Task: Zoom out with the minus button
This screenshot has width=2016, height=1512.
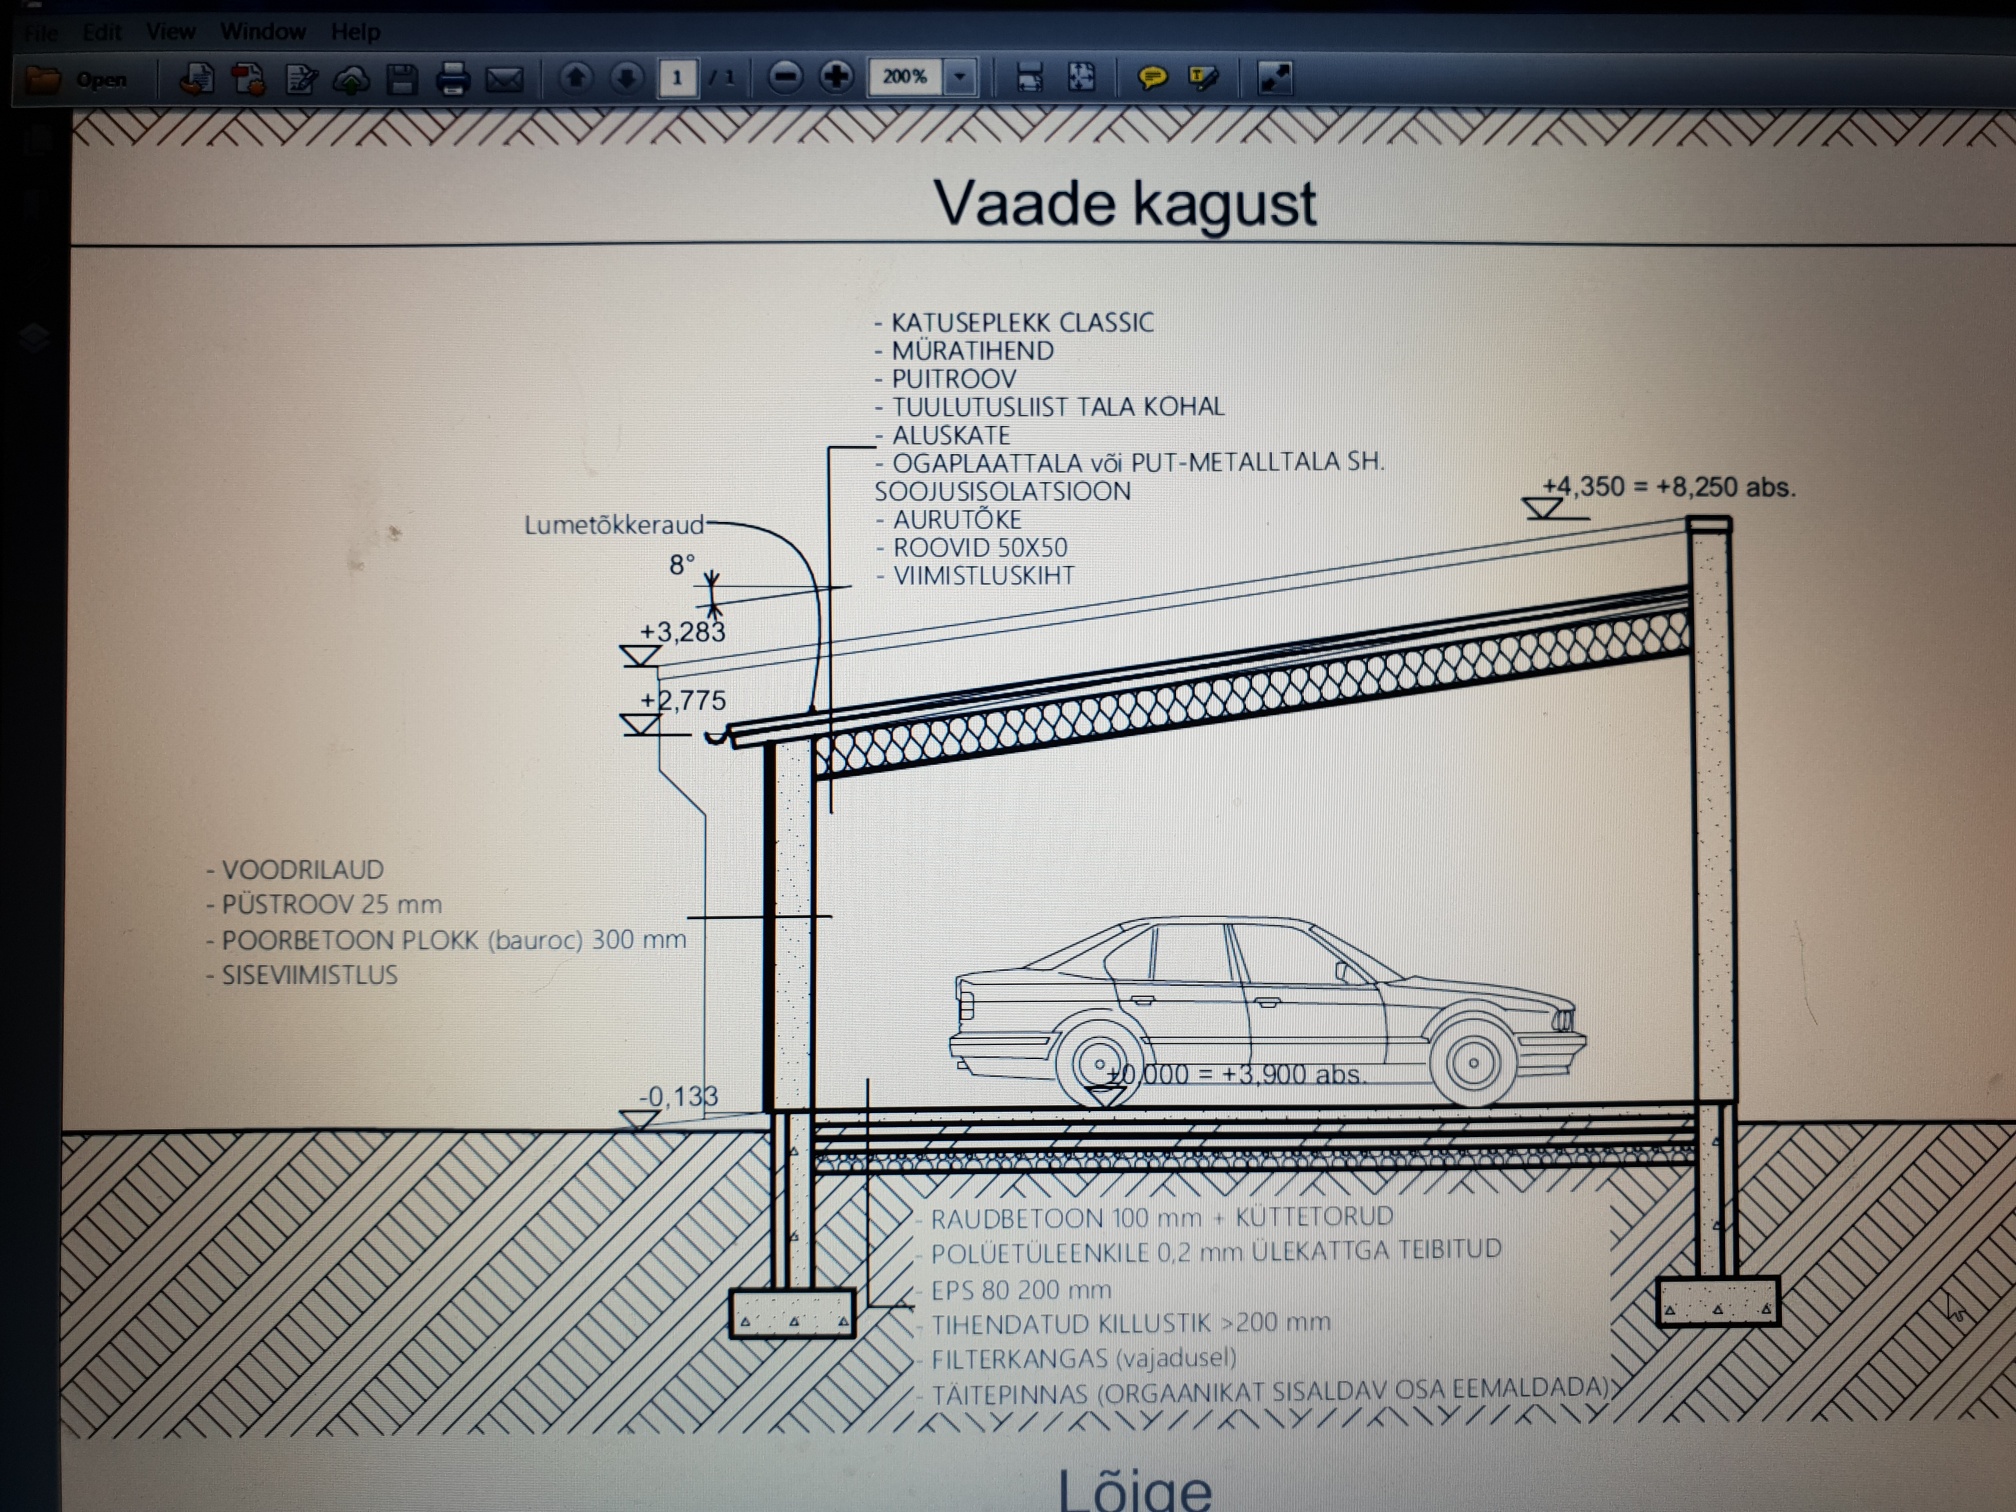Action: pos(786,77)
